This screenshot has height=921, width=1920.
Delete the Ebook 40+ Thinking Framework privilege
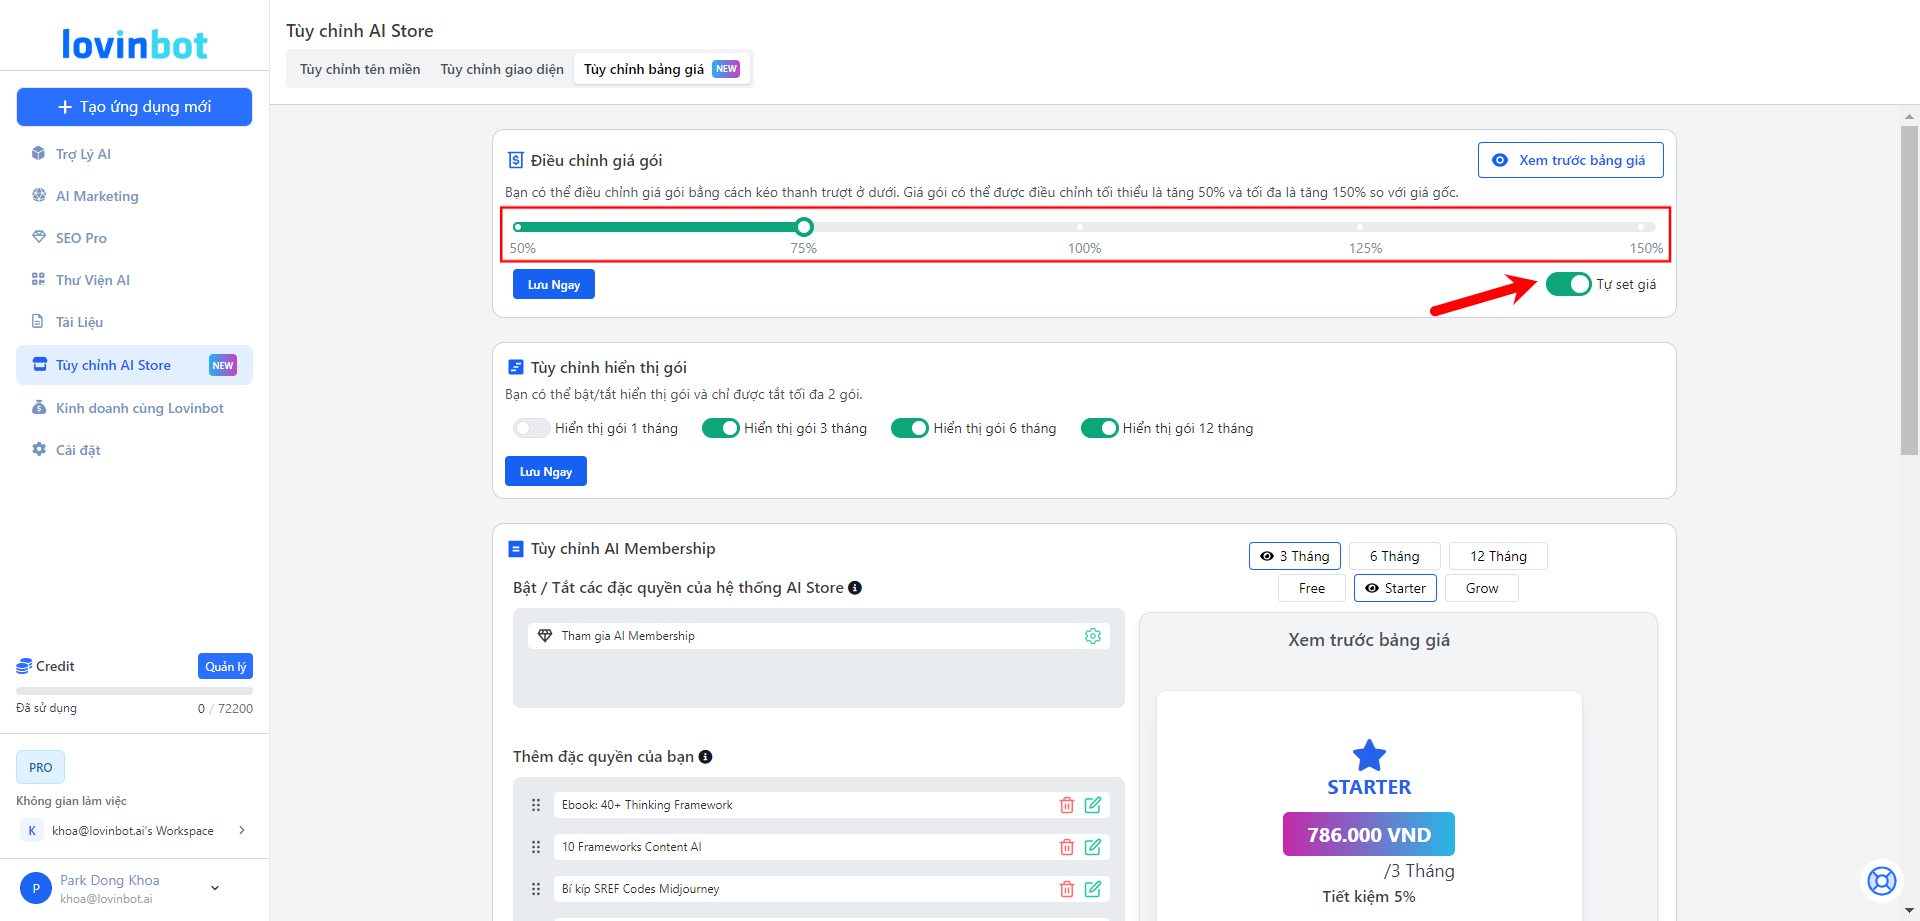1067,805
